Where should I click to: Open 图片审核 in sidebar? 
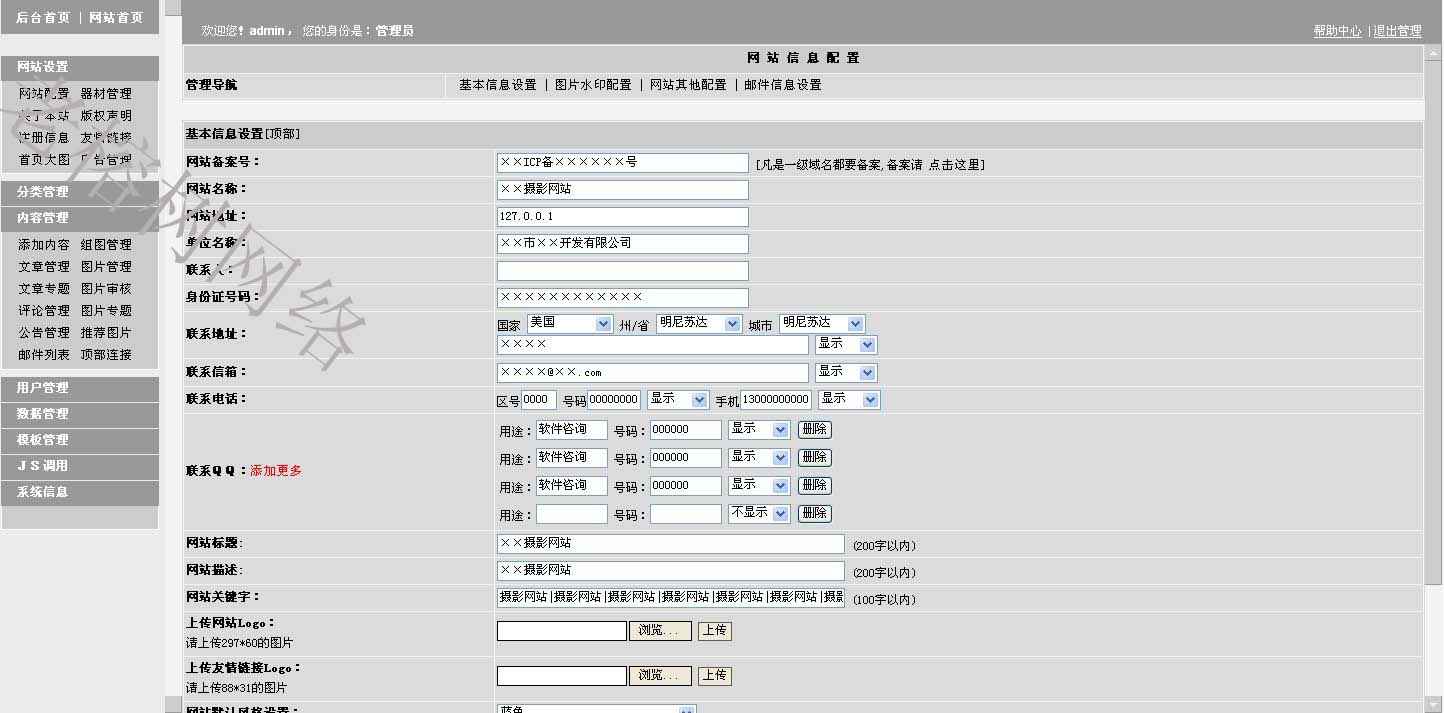(x=106, y=289)
